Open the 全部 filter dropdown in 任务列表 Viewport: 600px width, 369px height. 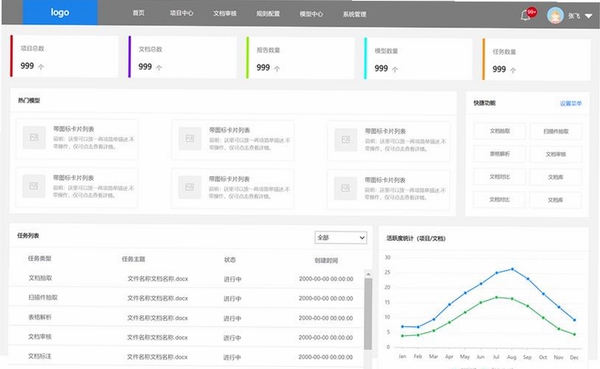[341, 238]
